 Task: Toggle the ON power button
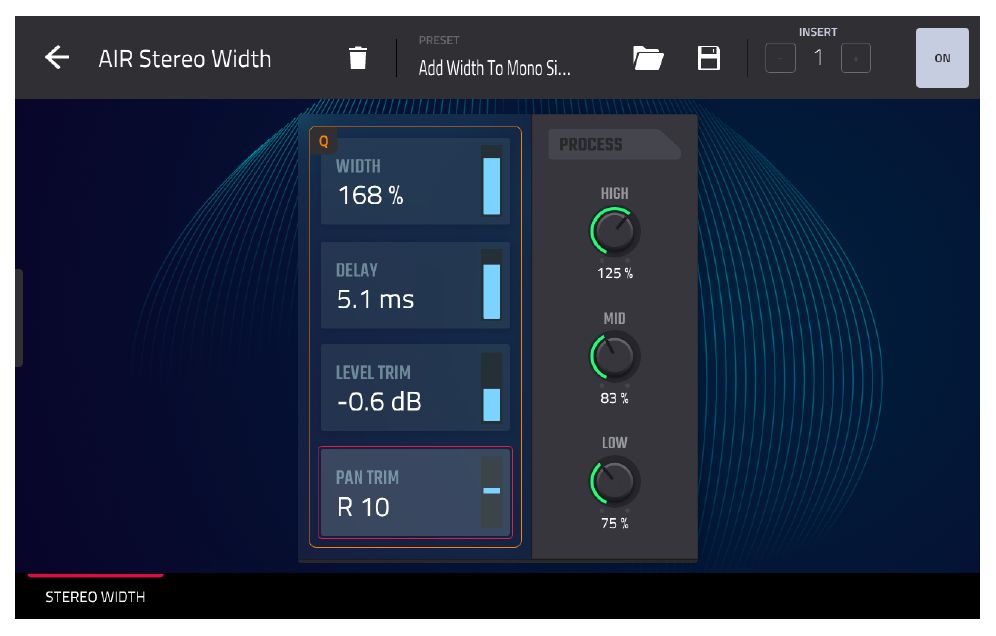942,58
